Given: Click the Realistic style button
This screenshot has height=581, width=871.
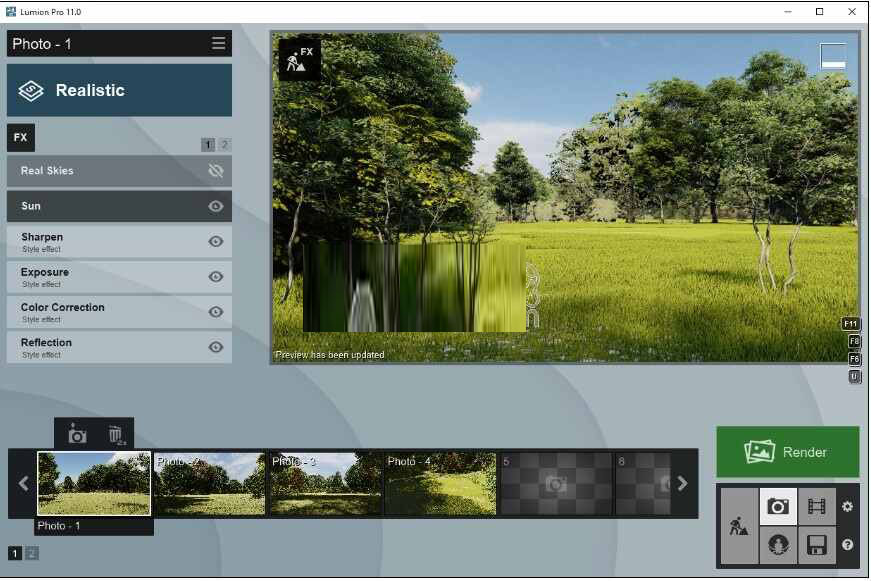Looking at the screenshot, I should click(x=119, y=91).
